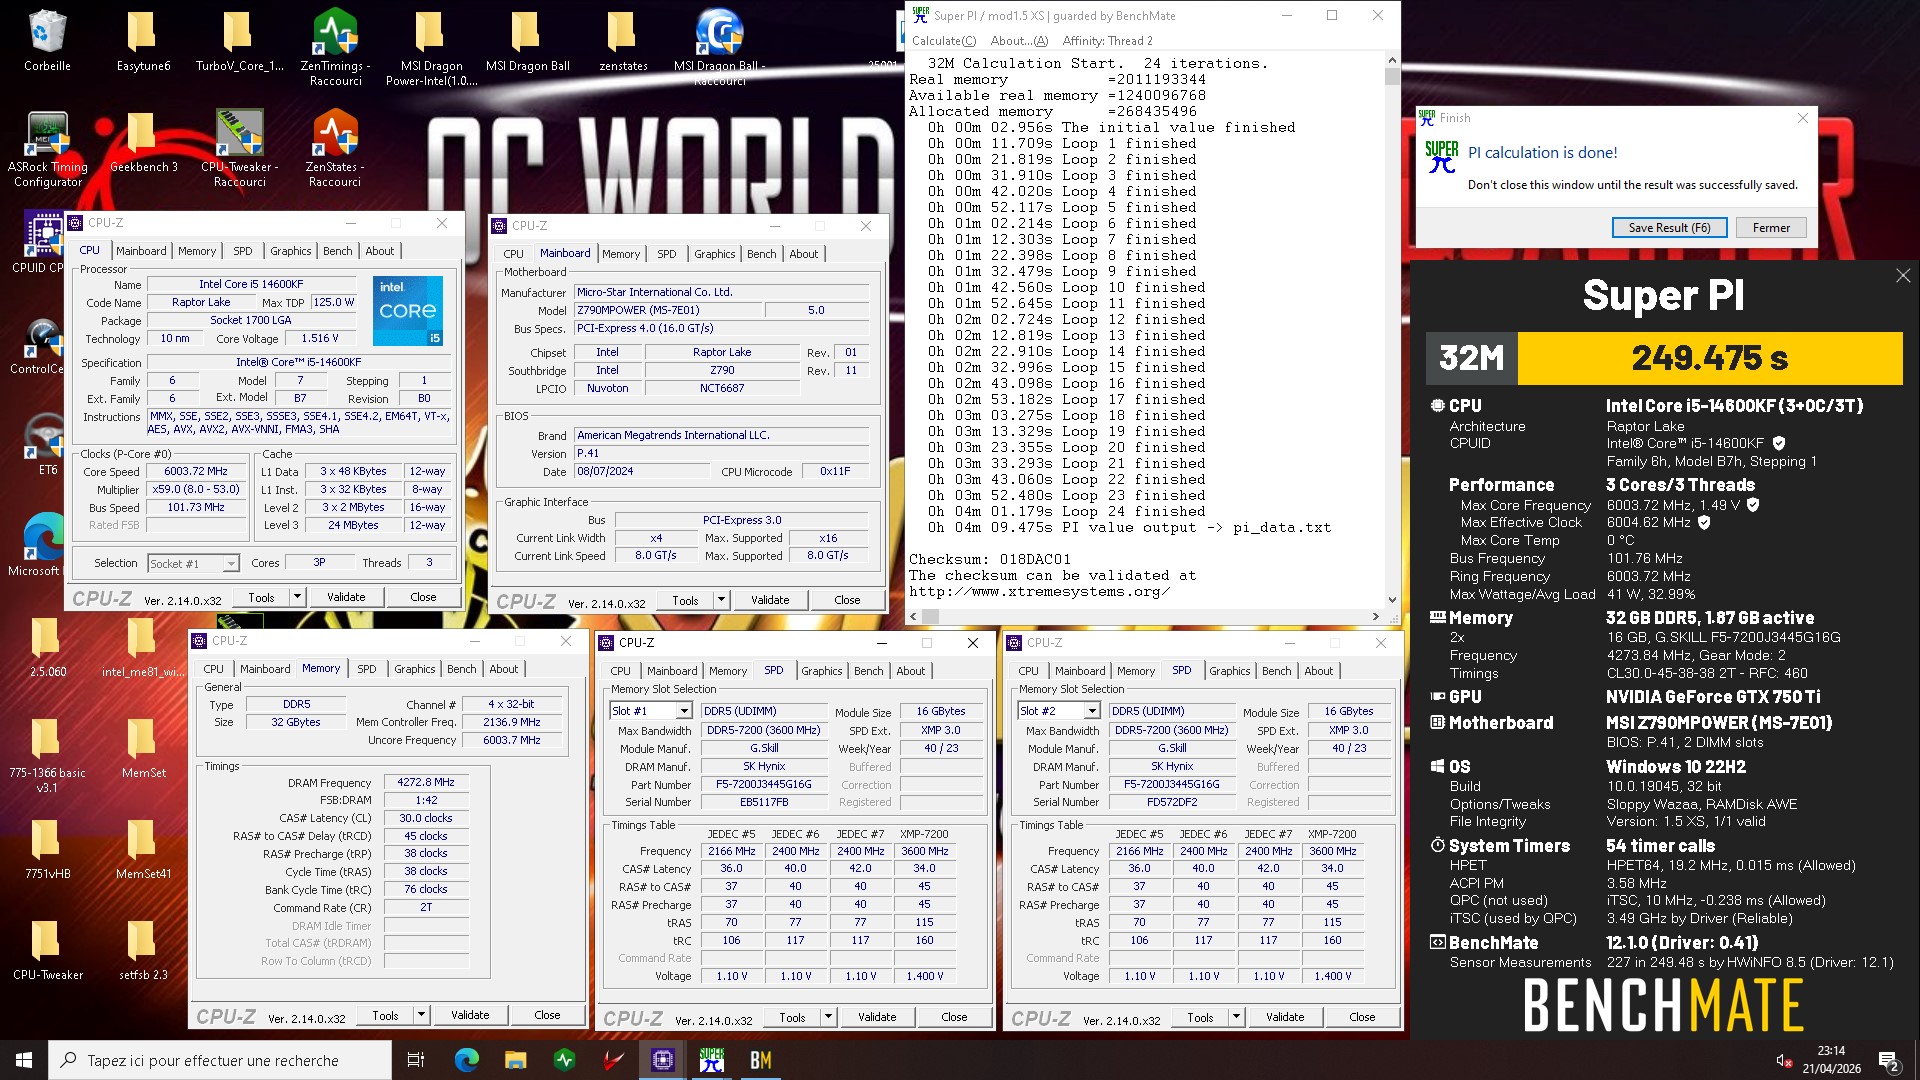Click scroll-up arrow in Super PI log
Viewport: 1920px width, 1080px height.
[1391, 61]
